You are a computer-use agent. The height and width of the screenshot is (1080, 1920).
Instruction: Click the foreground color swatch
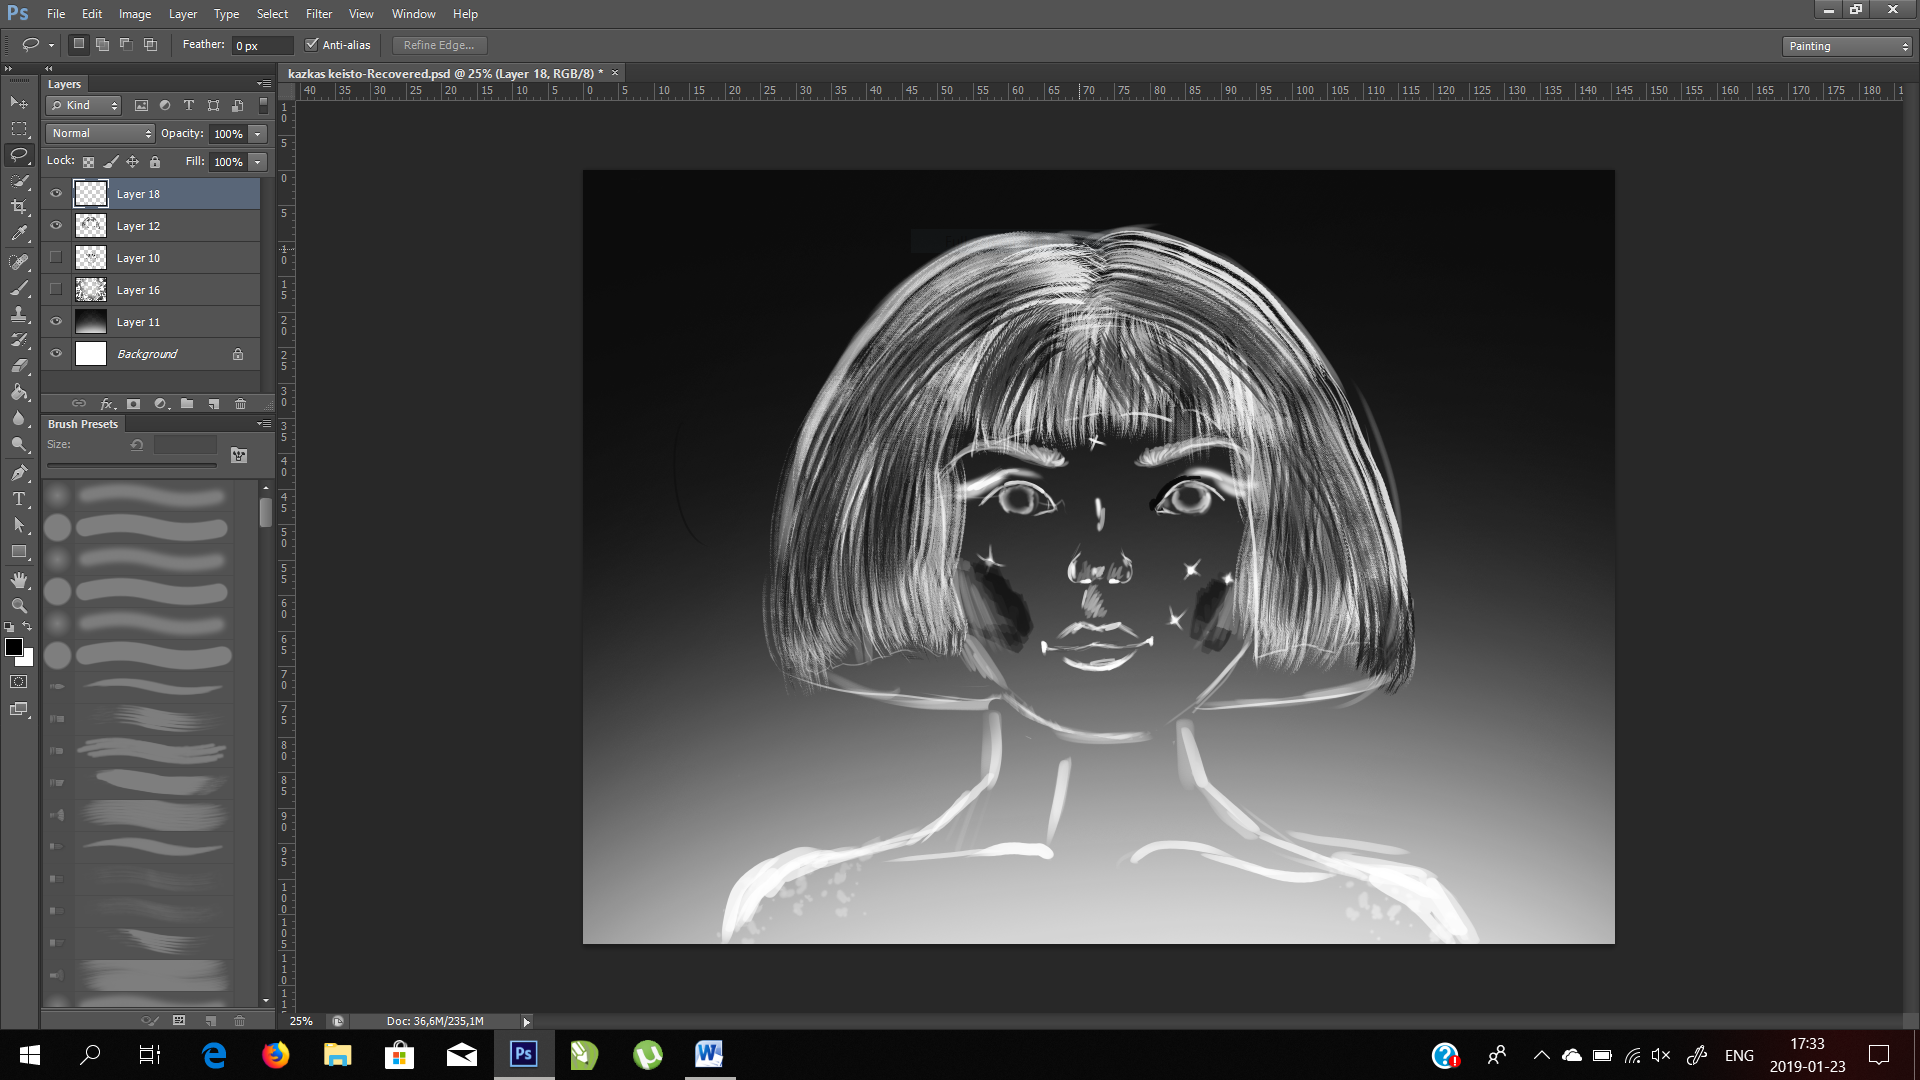14,647
